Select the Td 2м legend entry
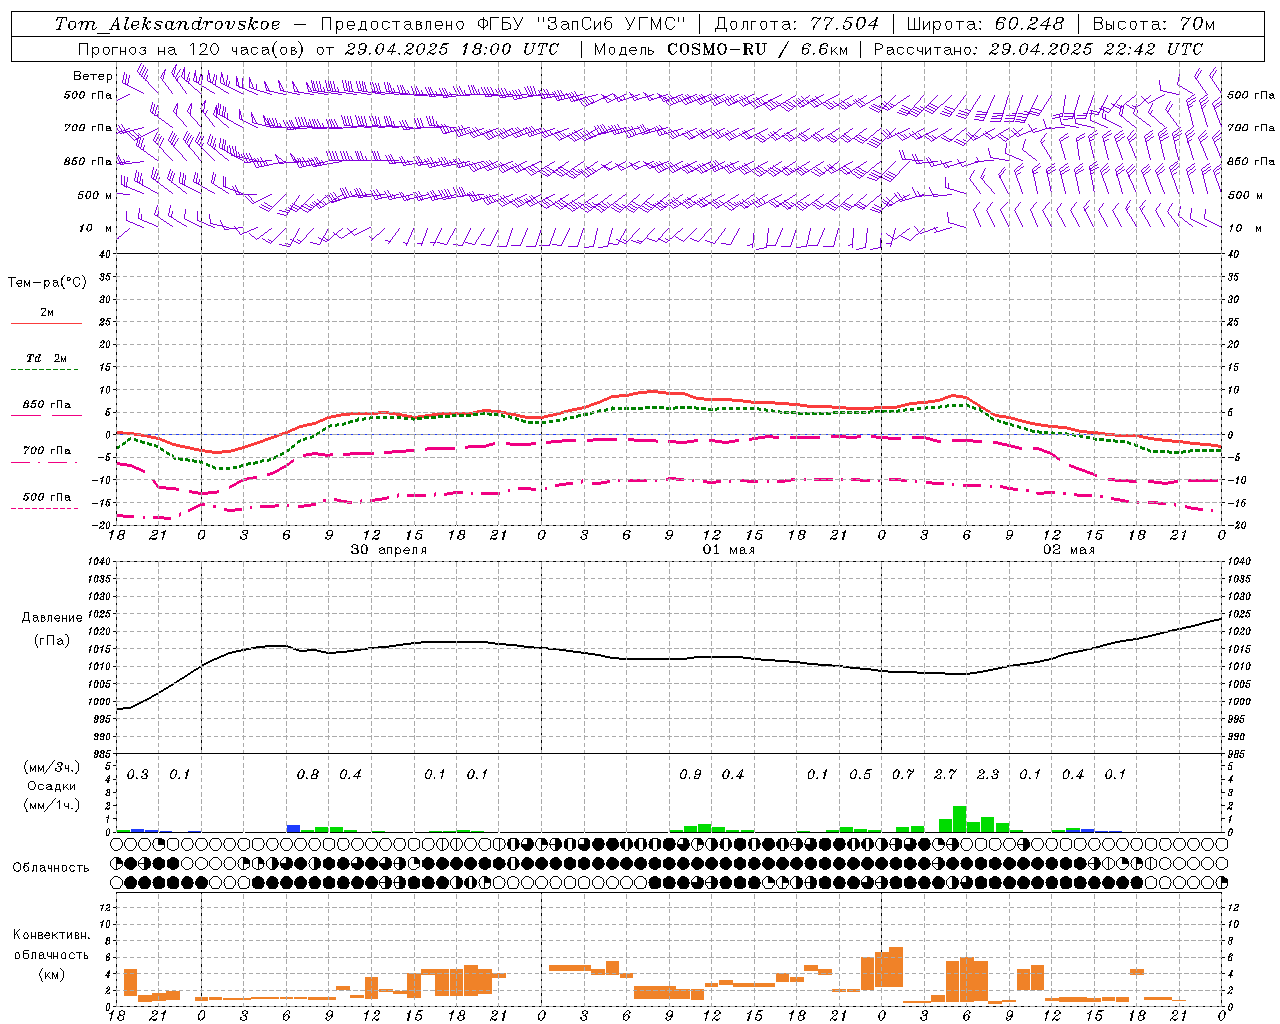This screenshot has width=1280, height=1024. 46,358
